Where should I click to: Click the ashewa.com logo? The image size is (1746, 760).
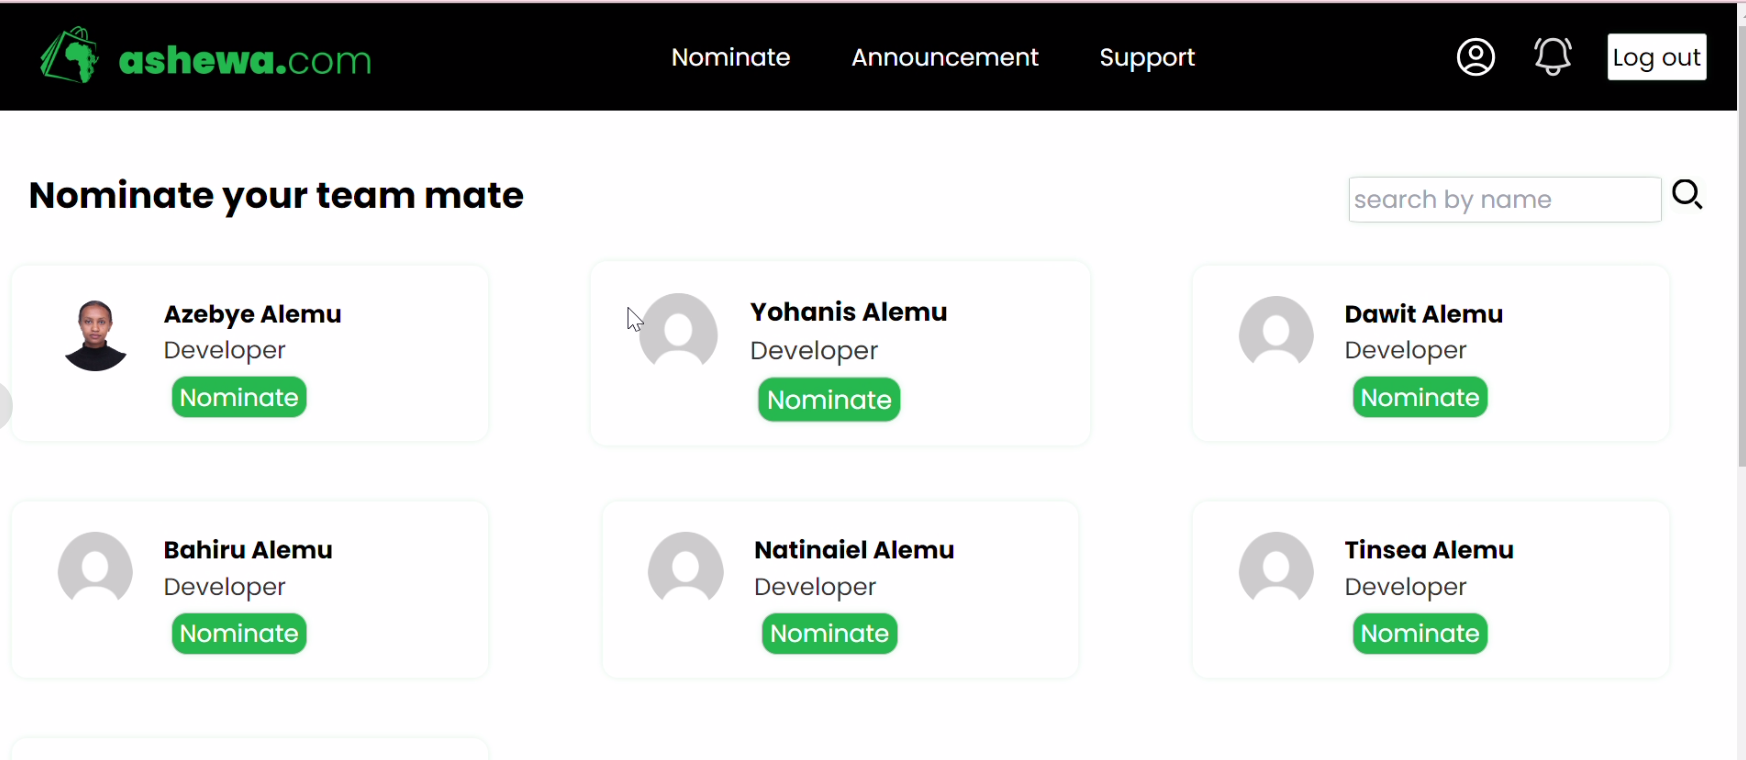205,58
